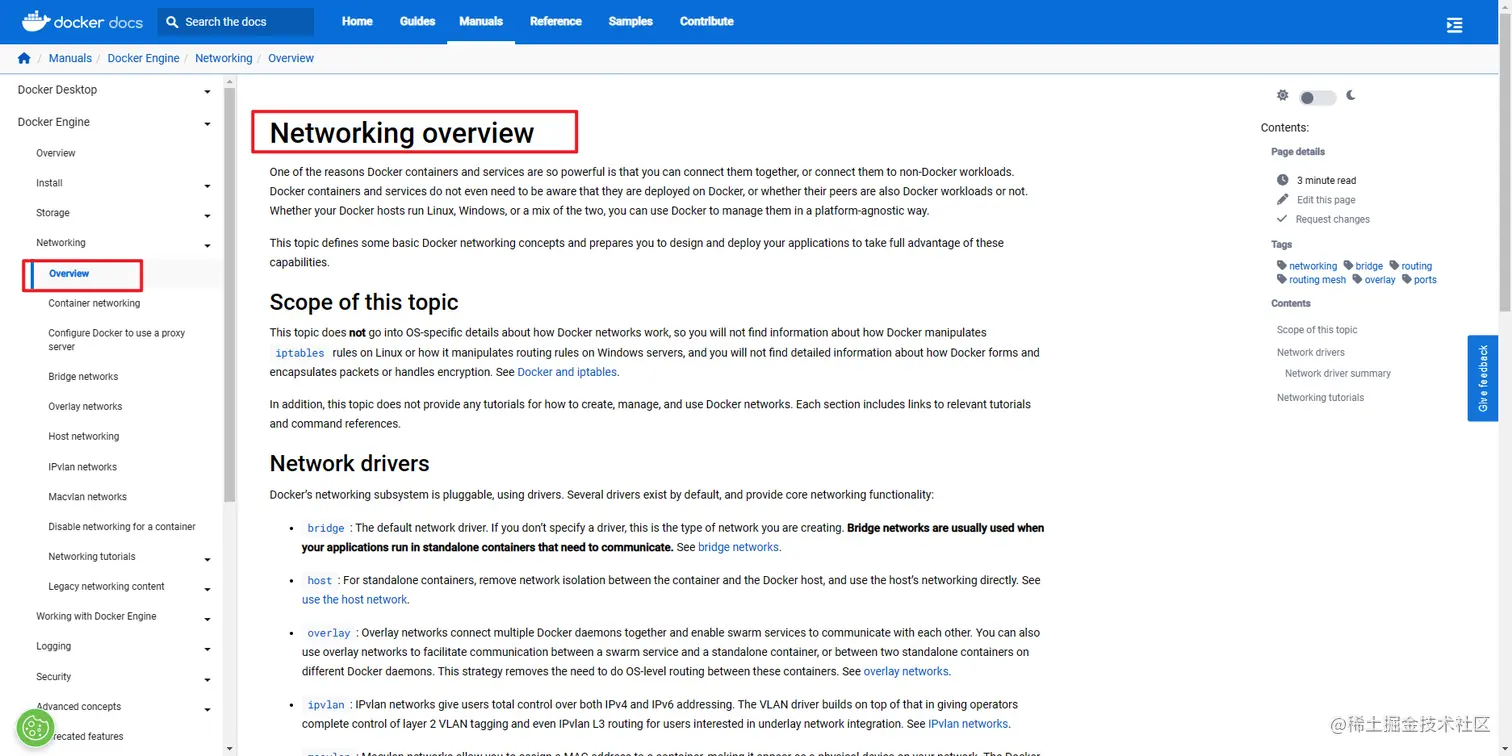Expand Legacy networking content submenu

click(207, 589)
